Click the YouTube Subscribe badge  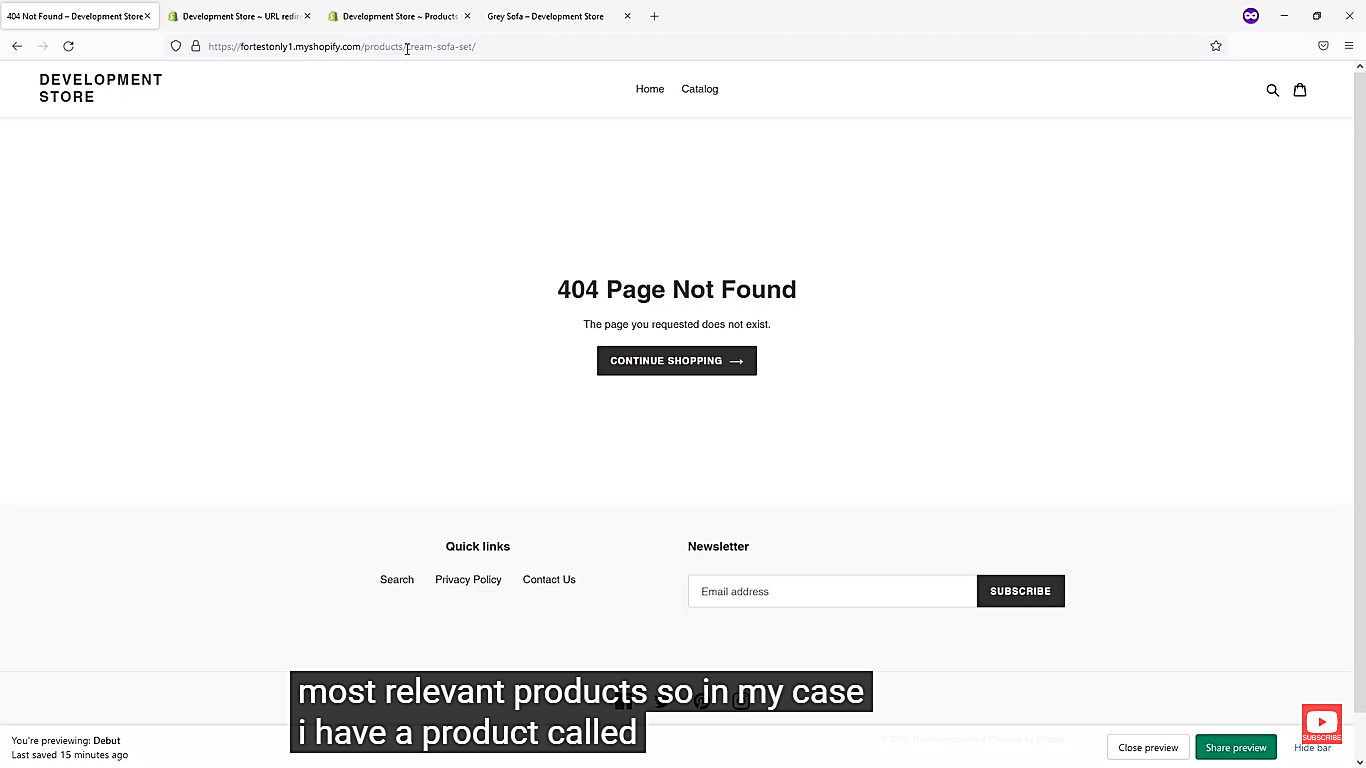pos(1321,725)
